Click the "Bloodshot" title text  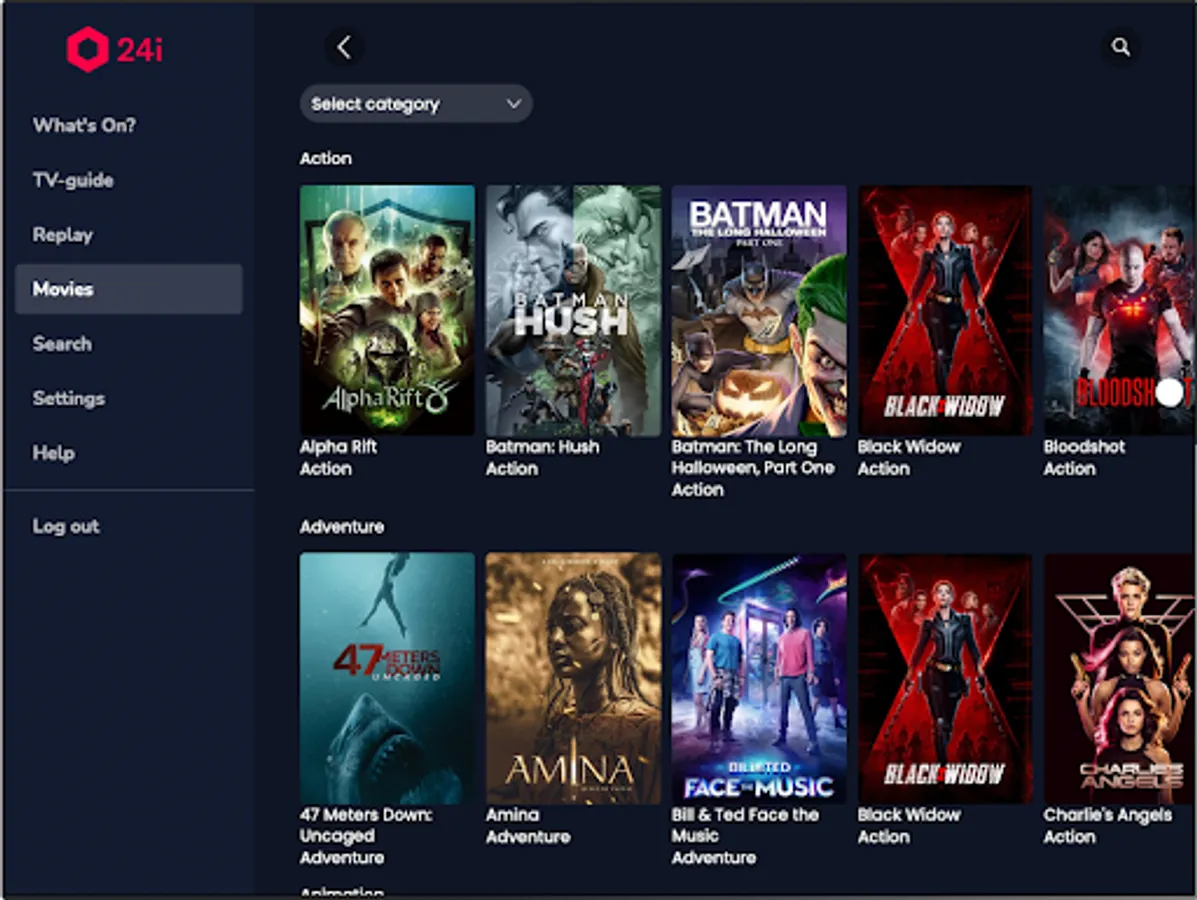(x=1084, y=447)
